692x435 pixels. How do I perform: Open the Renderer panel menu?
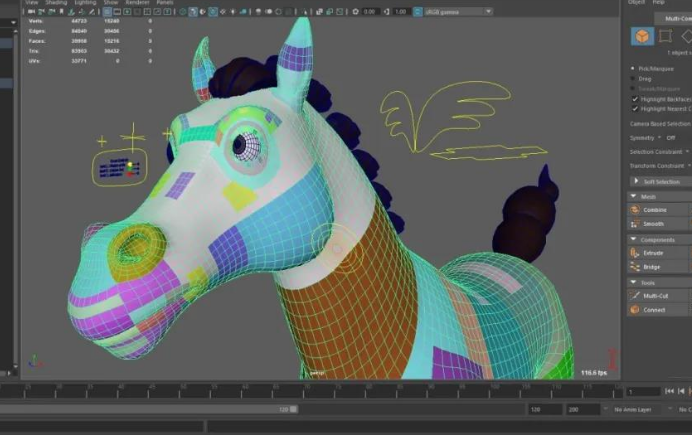tap(137, 3)
